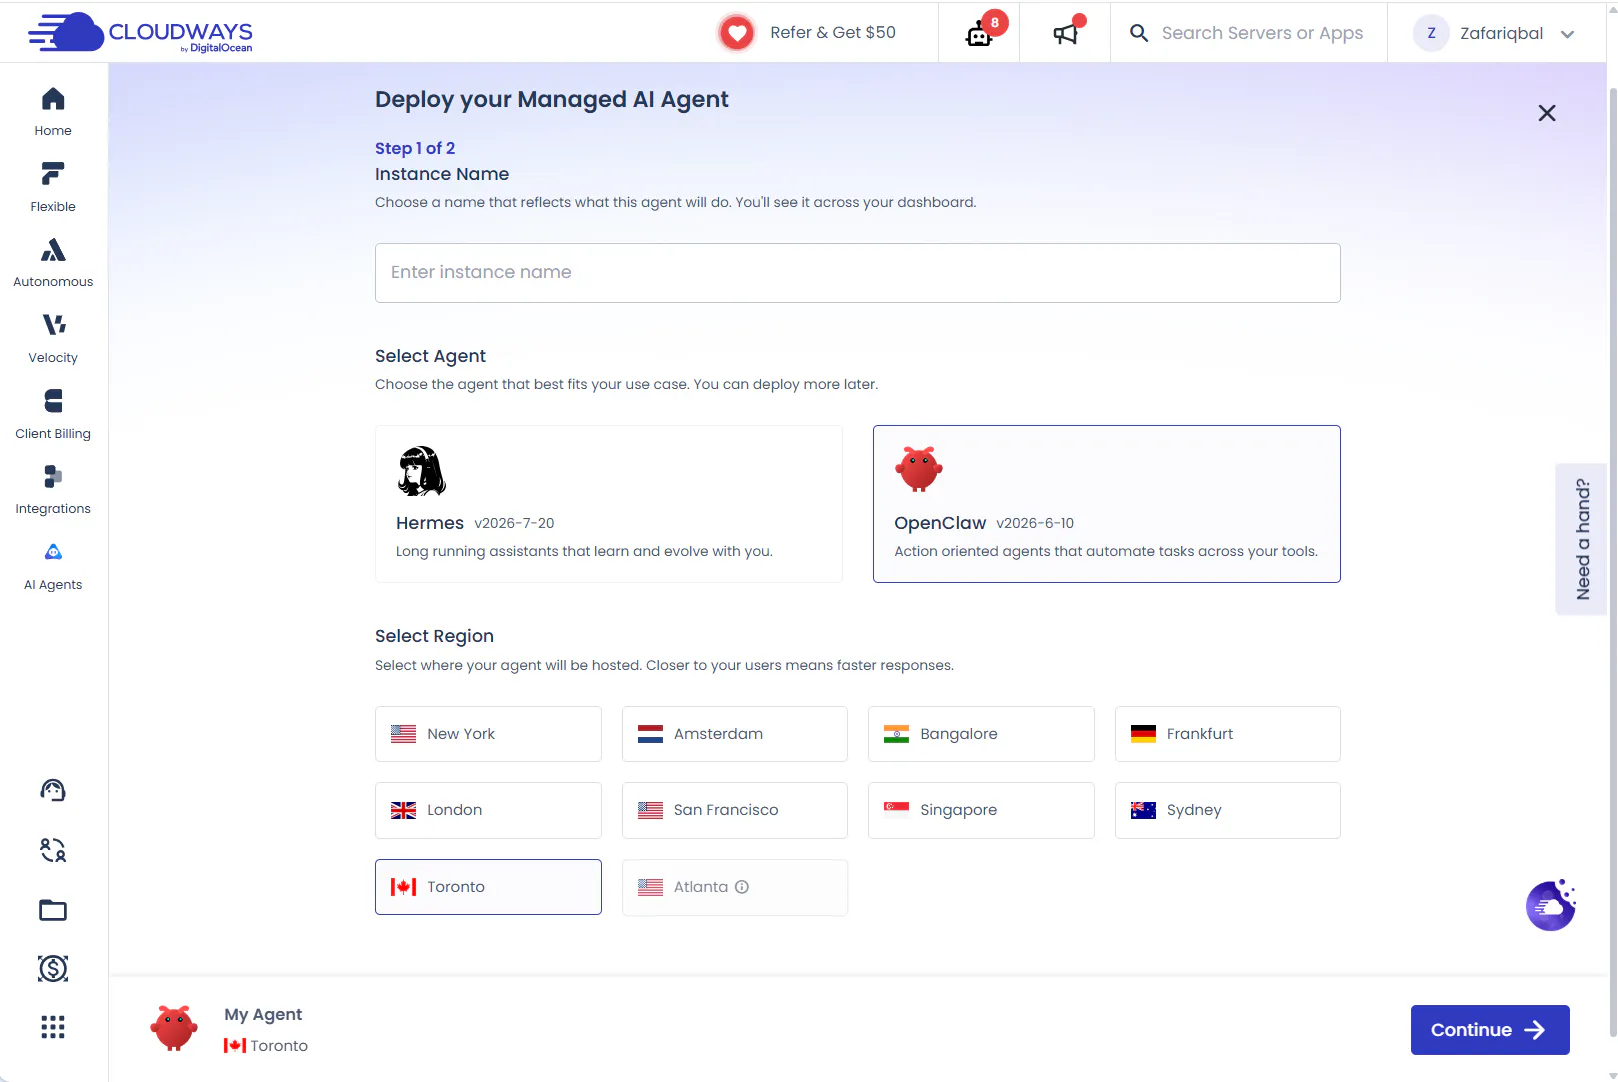Click the Step 1 of 2 text
1618x1082 pixels.
(415, 148)
